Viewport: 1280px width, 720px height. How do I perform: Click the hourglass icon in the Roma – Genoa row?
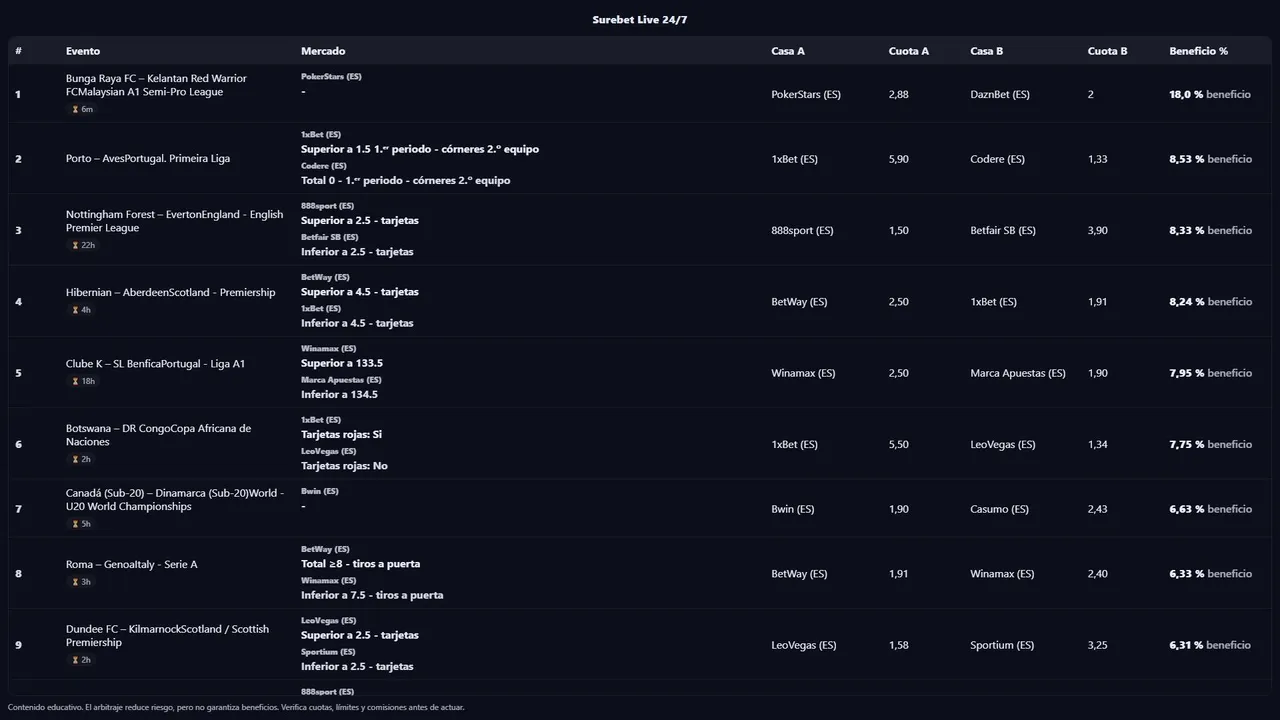(x=75, y=582)
